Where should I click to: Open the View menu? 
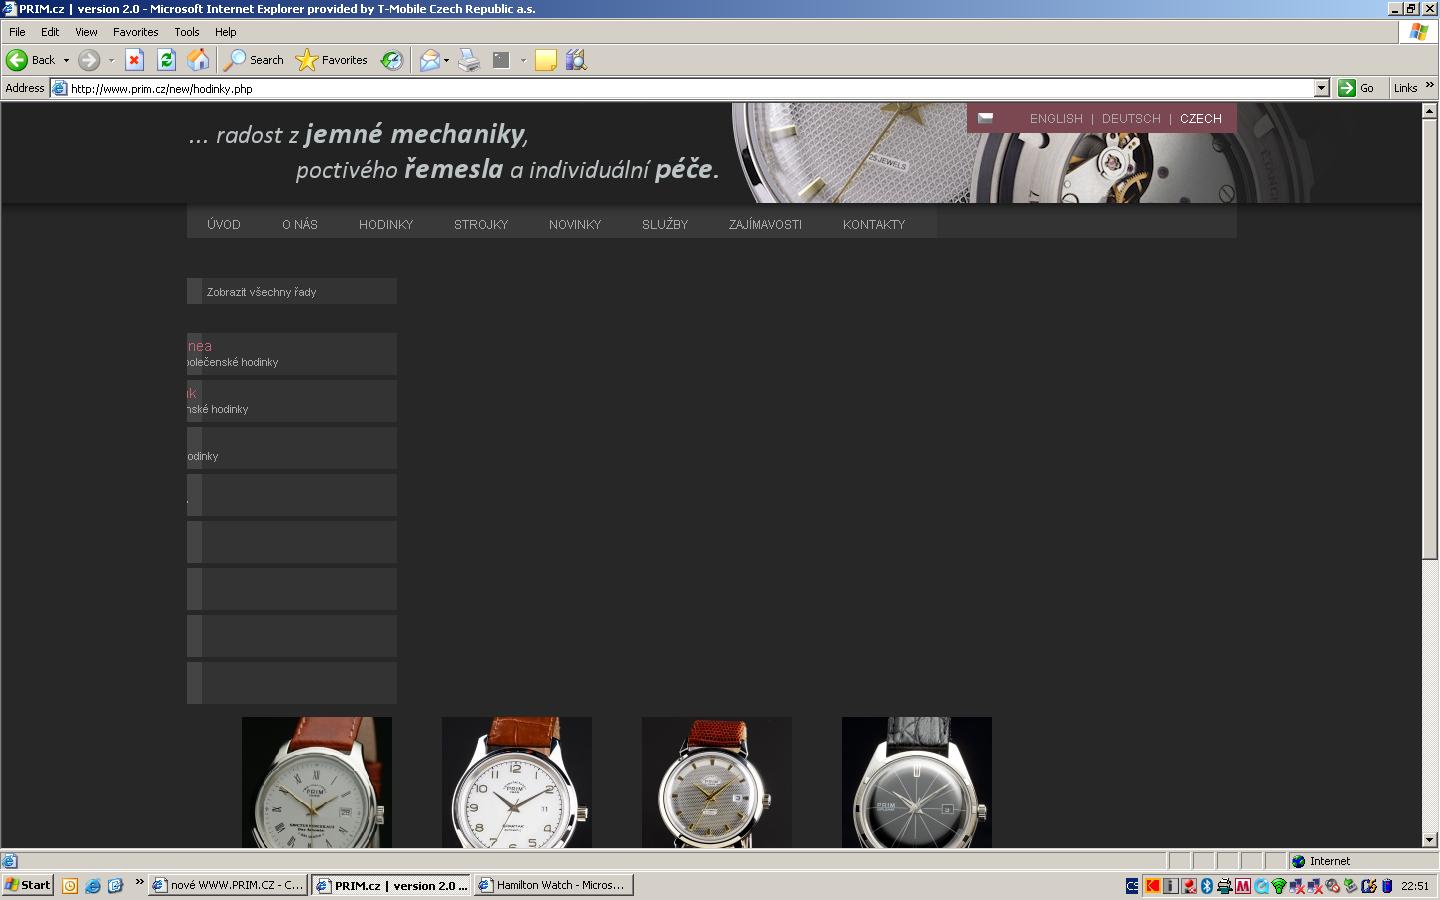pyautogui.click(x=86, y=32)
